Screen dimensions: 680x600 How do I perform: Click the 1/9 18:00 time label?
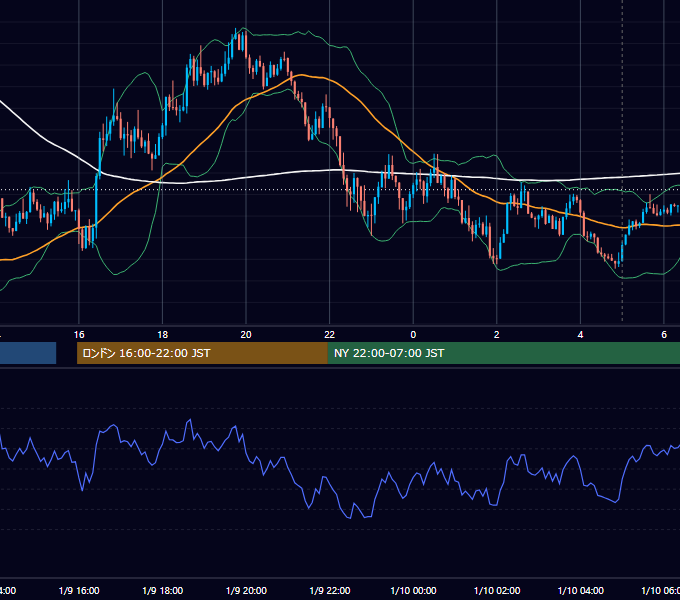163,590
